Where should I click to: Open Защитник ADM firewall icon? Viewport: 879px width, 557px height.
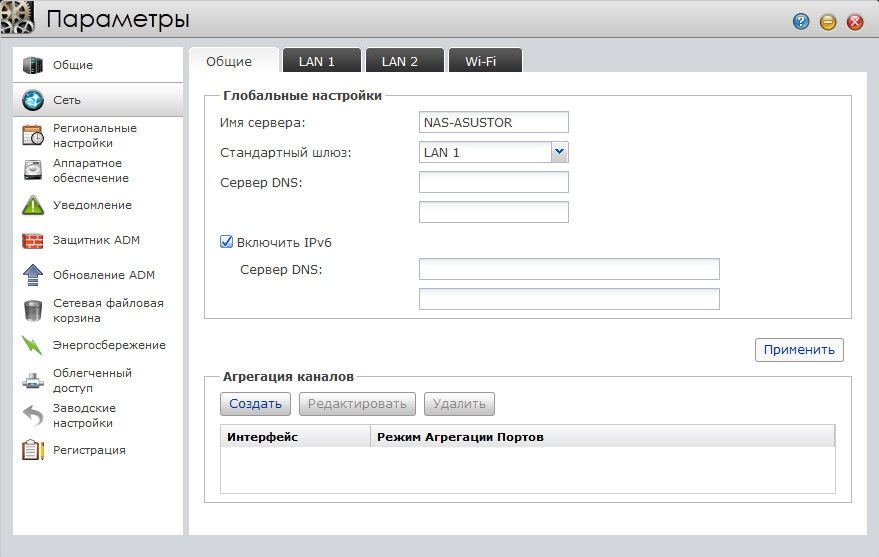33,240
